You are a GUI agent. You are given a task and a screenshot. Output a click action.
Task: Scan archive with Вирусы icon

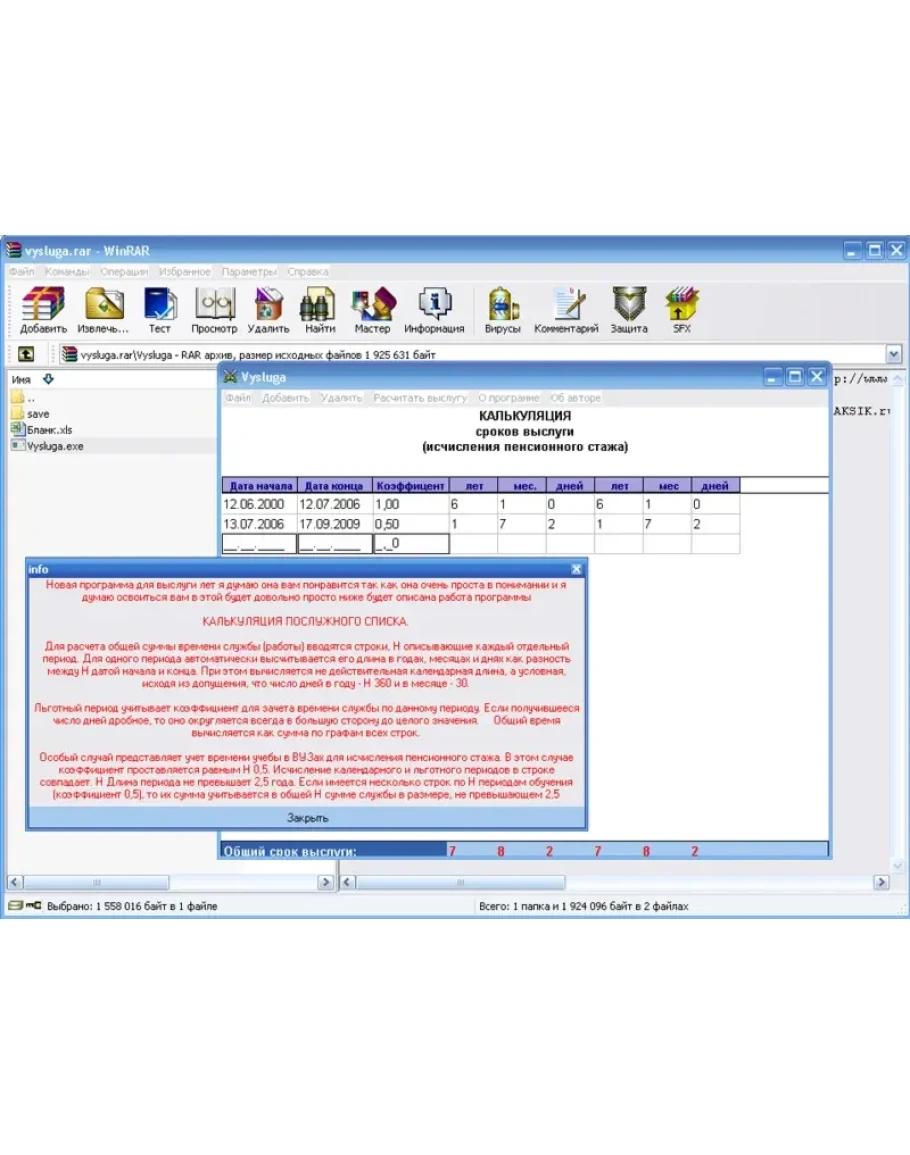click(503, 305)
